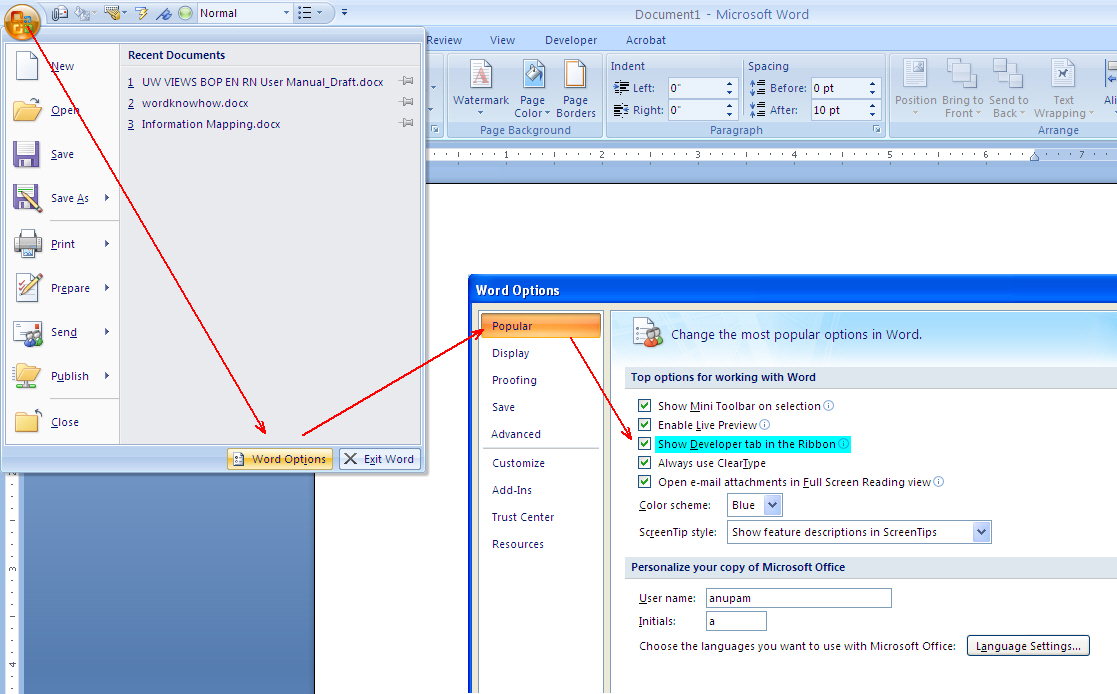Open the Watermark gallery
Screen dimensions: 1117x694
(481, 88)
